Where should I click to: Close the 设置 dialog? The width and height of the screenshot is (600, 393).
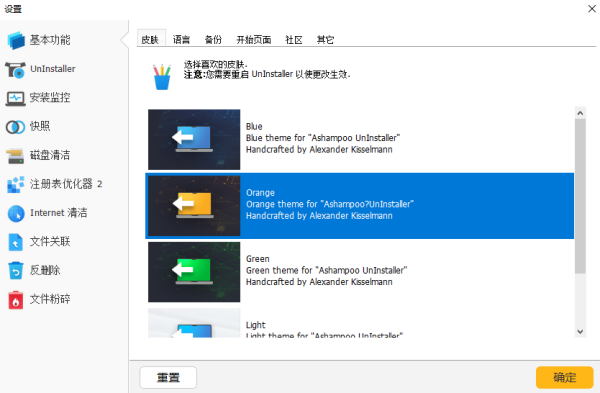[x=592, y=8]
